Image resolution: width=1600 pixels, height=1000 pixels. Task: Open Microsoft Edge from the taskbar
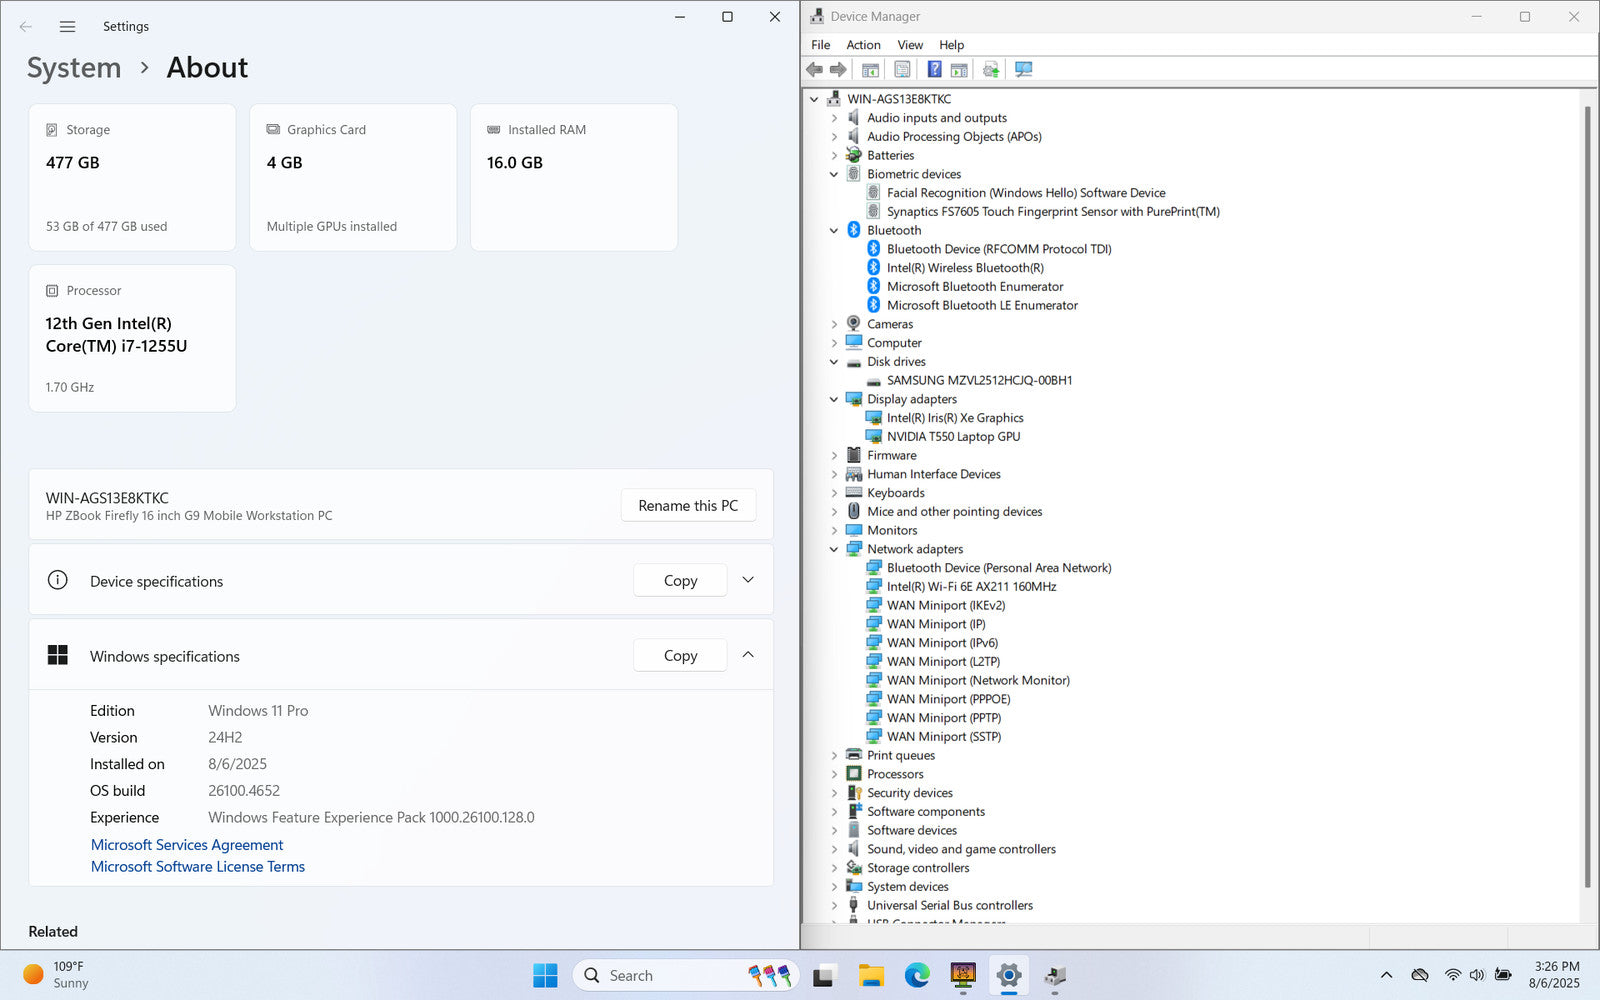click(x=917, y=975)
